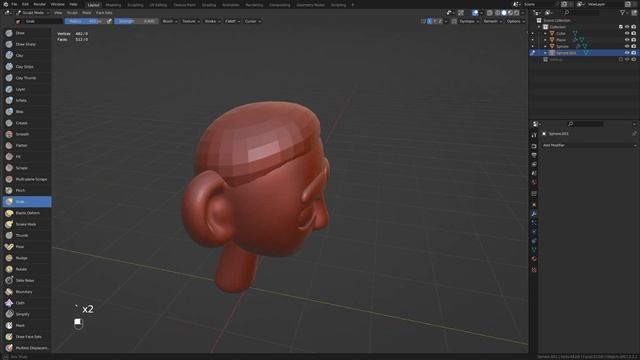
Task: Select the Nudge brush tool
Action: 27,258
